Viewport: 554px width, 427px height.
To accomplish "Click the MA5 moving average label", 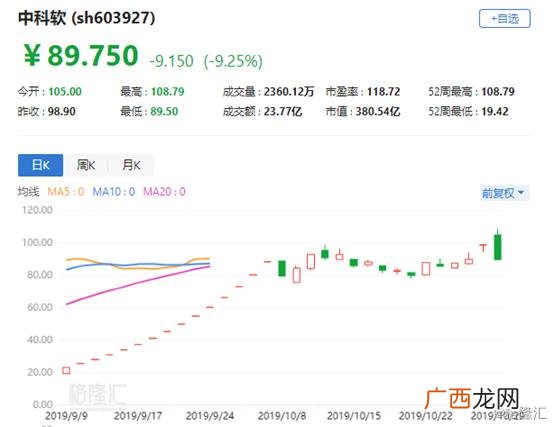I will pyautogui.click(x=66, y=192).
